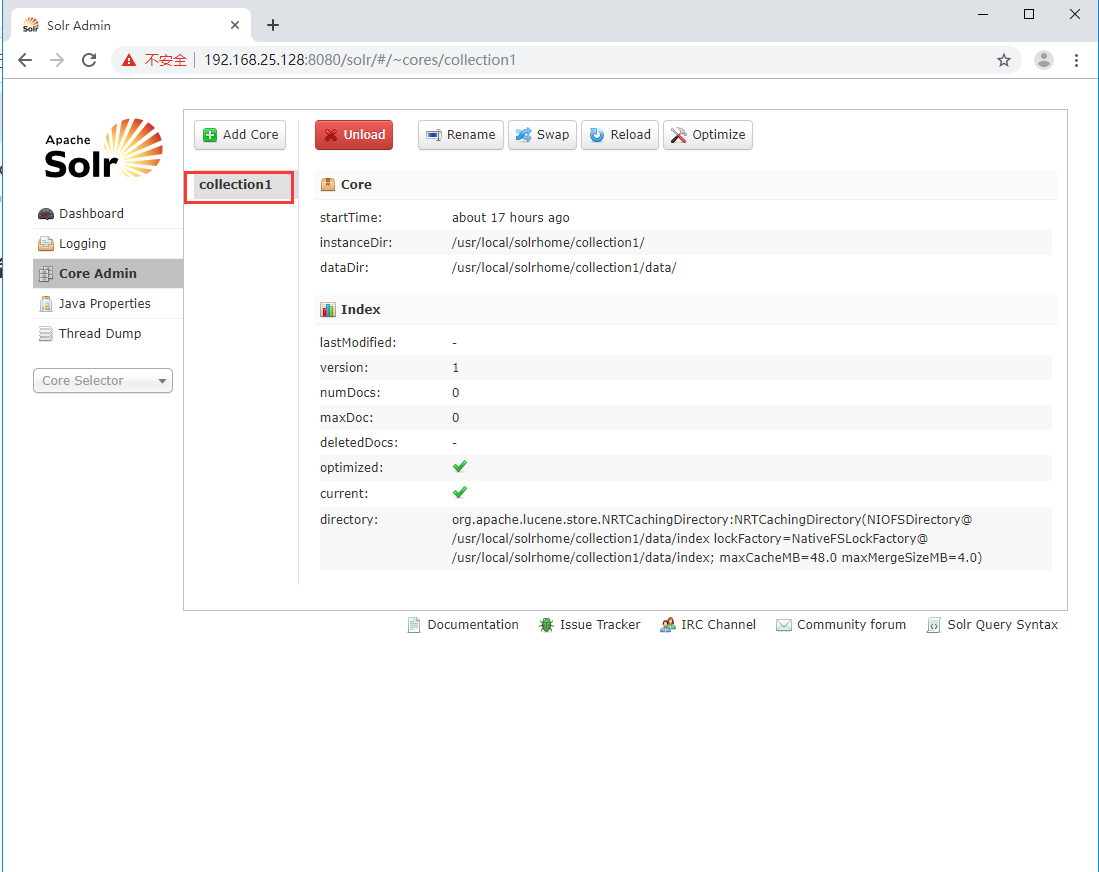Click the Dashboard gauge icon

[46, 214]
